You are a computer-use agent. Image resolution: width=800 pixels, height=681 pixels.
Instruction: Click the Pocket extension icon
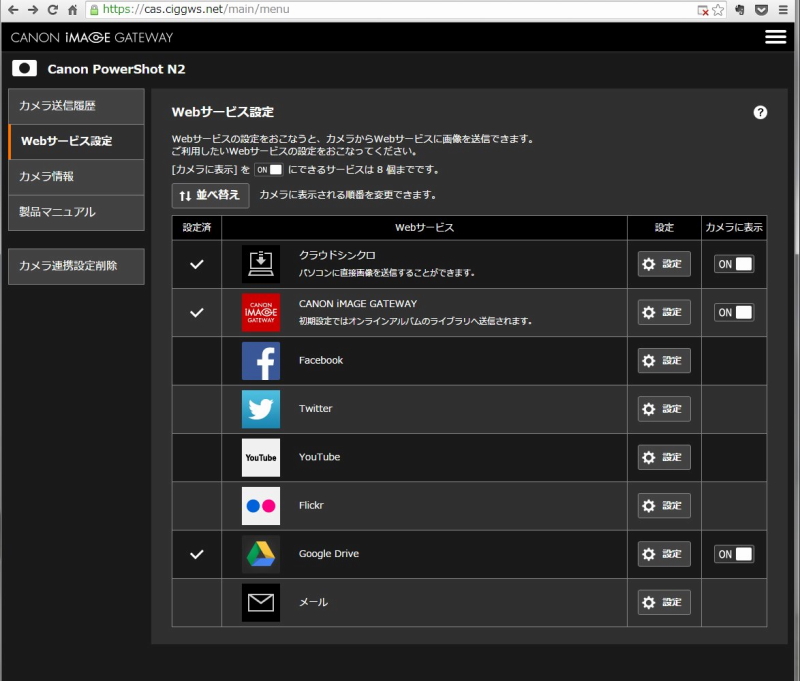761,9
